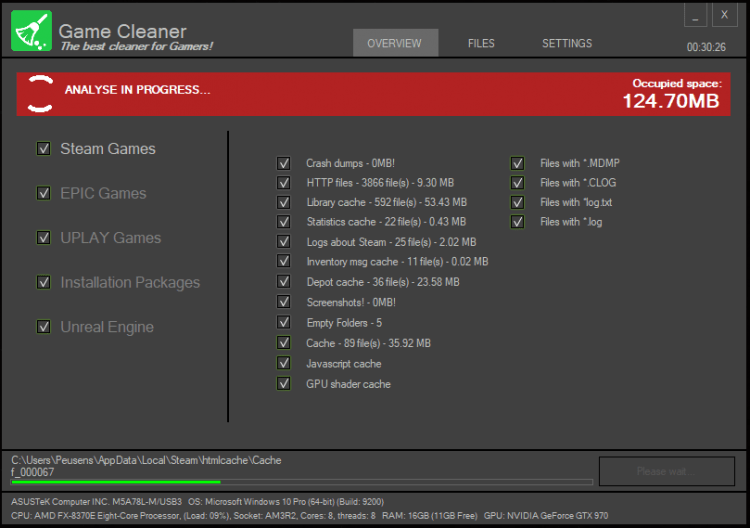Viewport: 750px width, 528px height.
Task: Click the Please wait button
Action: pos(664,471)
